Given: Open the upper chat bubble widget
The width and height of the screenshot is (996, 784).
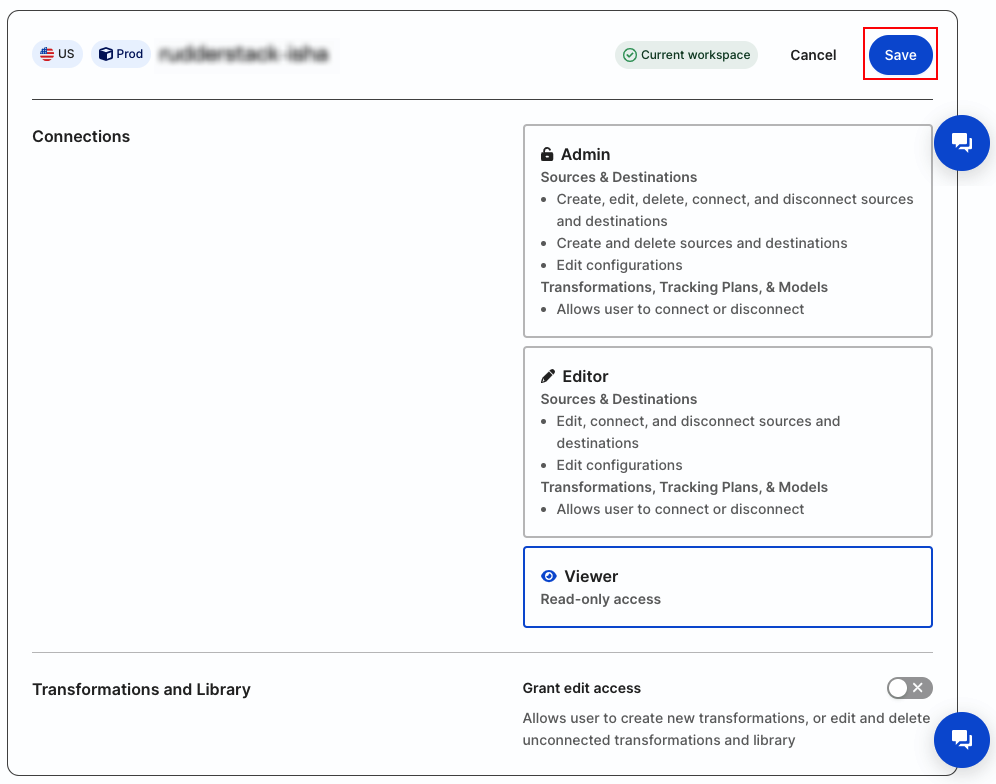Looking at the screenshot, I should point(961,142).
